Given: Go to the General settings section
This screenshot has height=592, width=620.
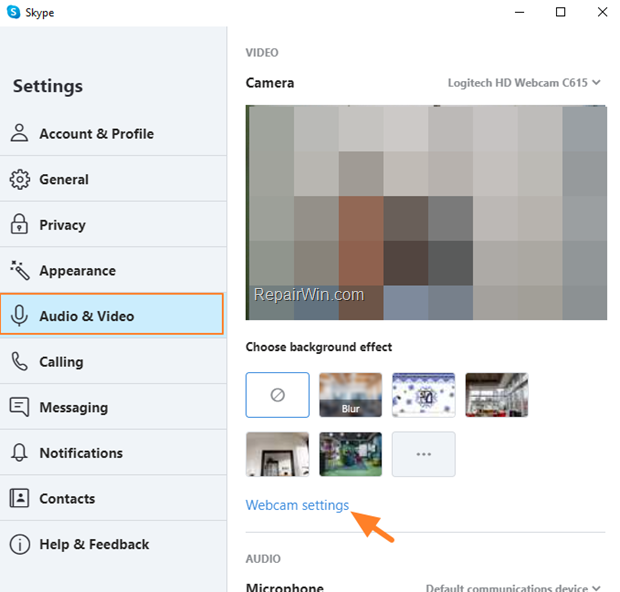Looking at the screenshot, I should [113, 179].
